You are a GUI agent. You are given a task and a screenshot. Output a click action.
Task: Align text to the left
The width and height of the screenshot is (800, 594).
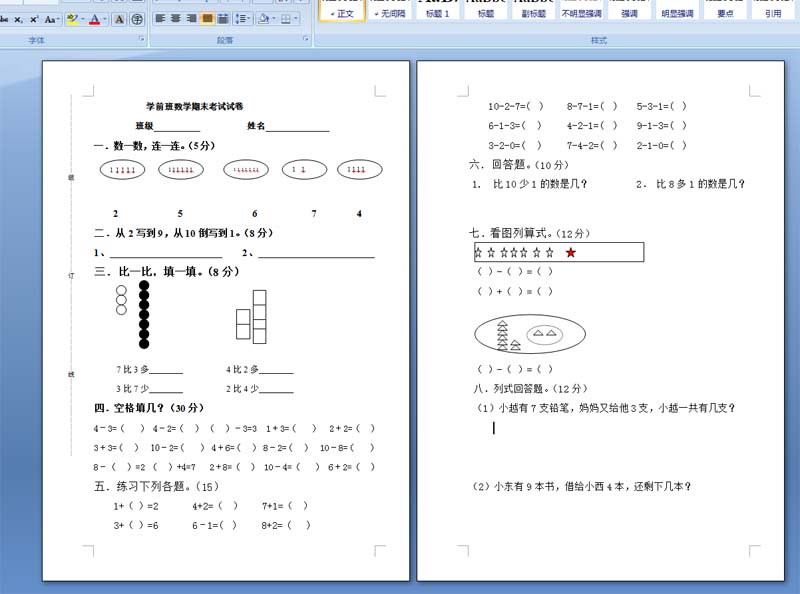point(160,19)
